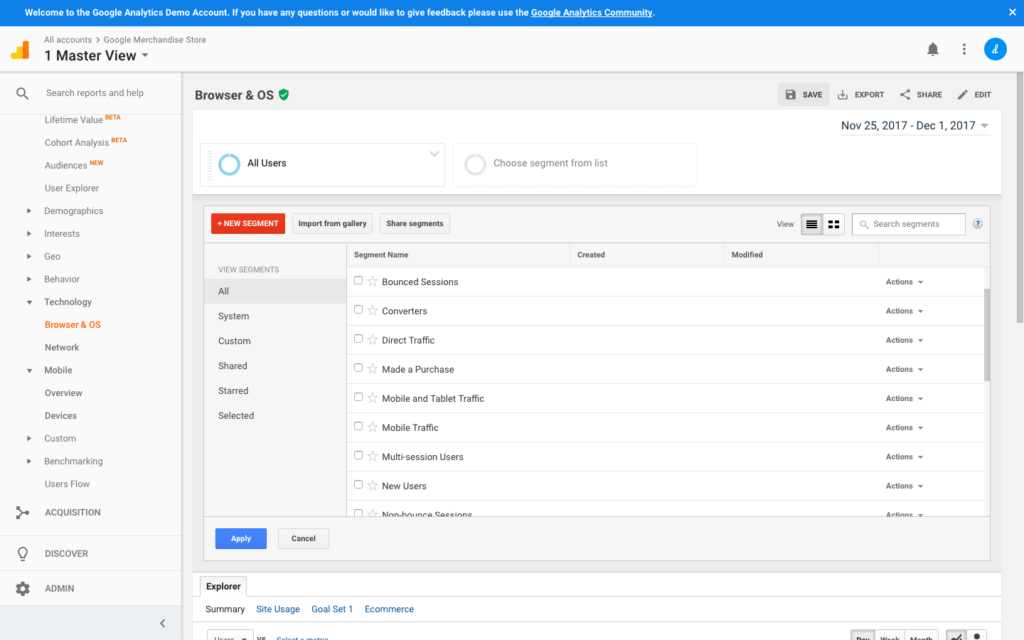Tick the Direct Traffic checkbox
Viewport: 1024px width, 640px height.
click(x=359, y=339)
